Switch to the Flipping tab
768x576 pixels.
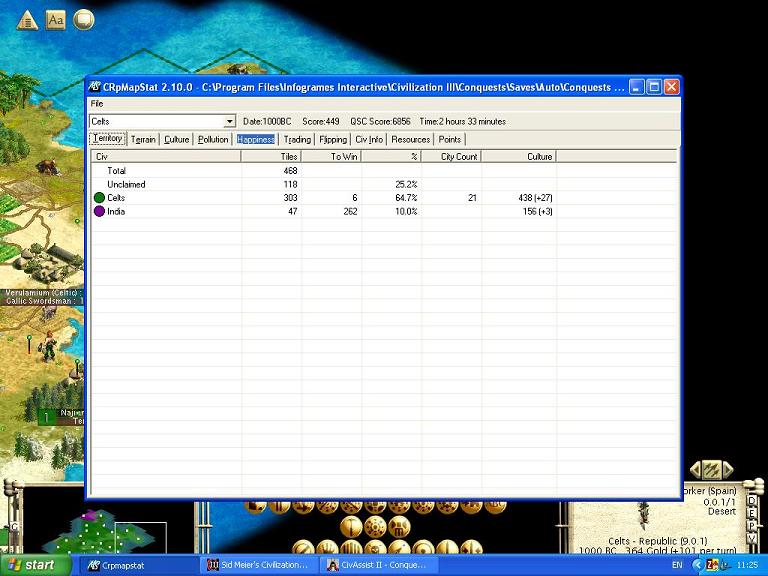(333, 140)
